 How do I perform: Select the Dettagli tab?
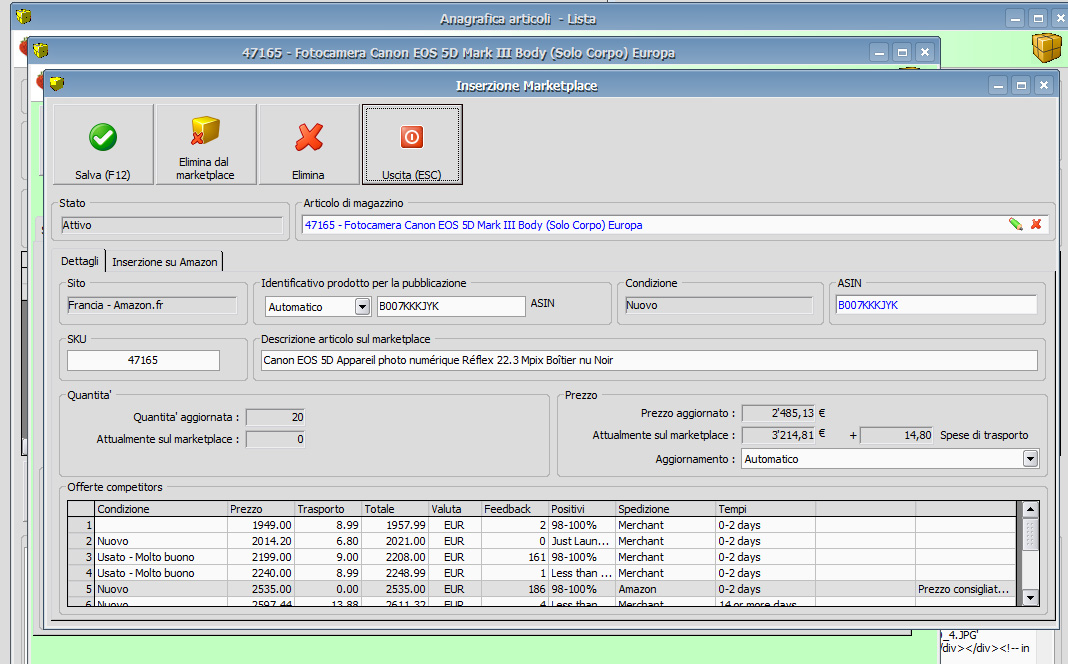tap(80, 262)
